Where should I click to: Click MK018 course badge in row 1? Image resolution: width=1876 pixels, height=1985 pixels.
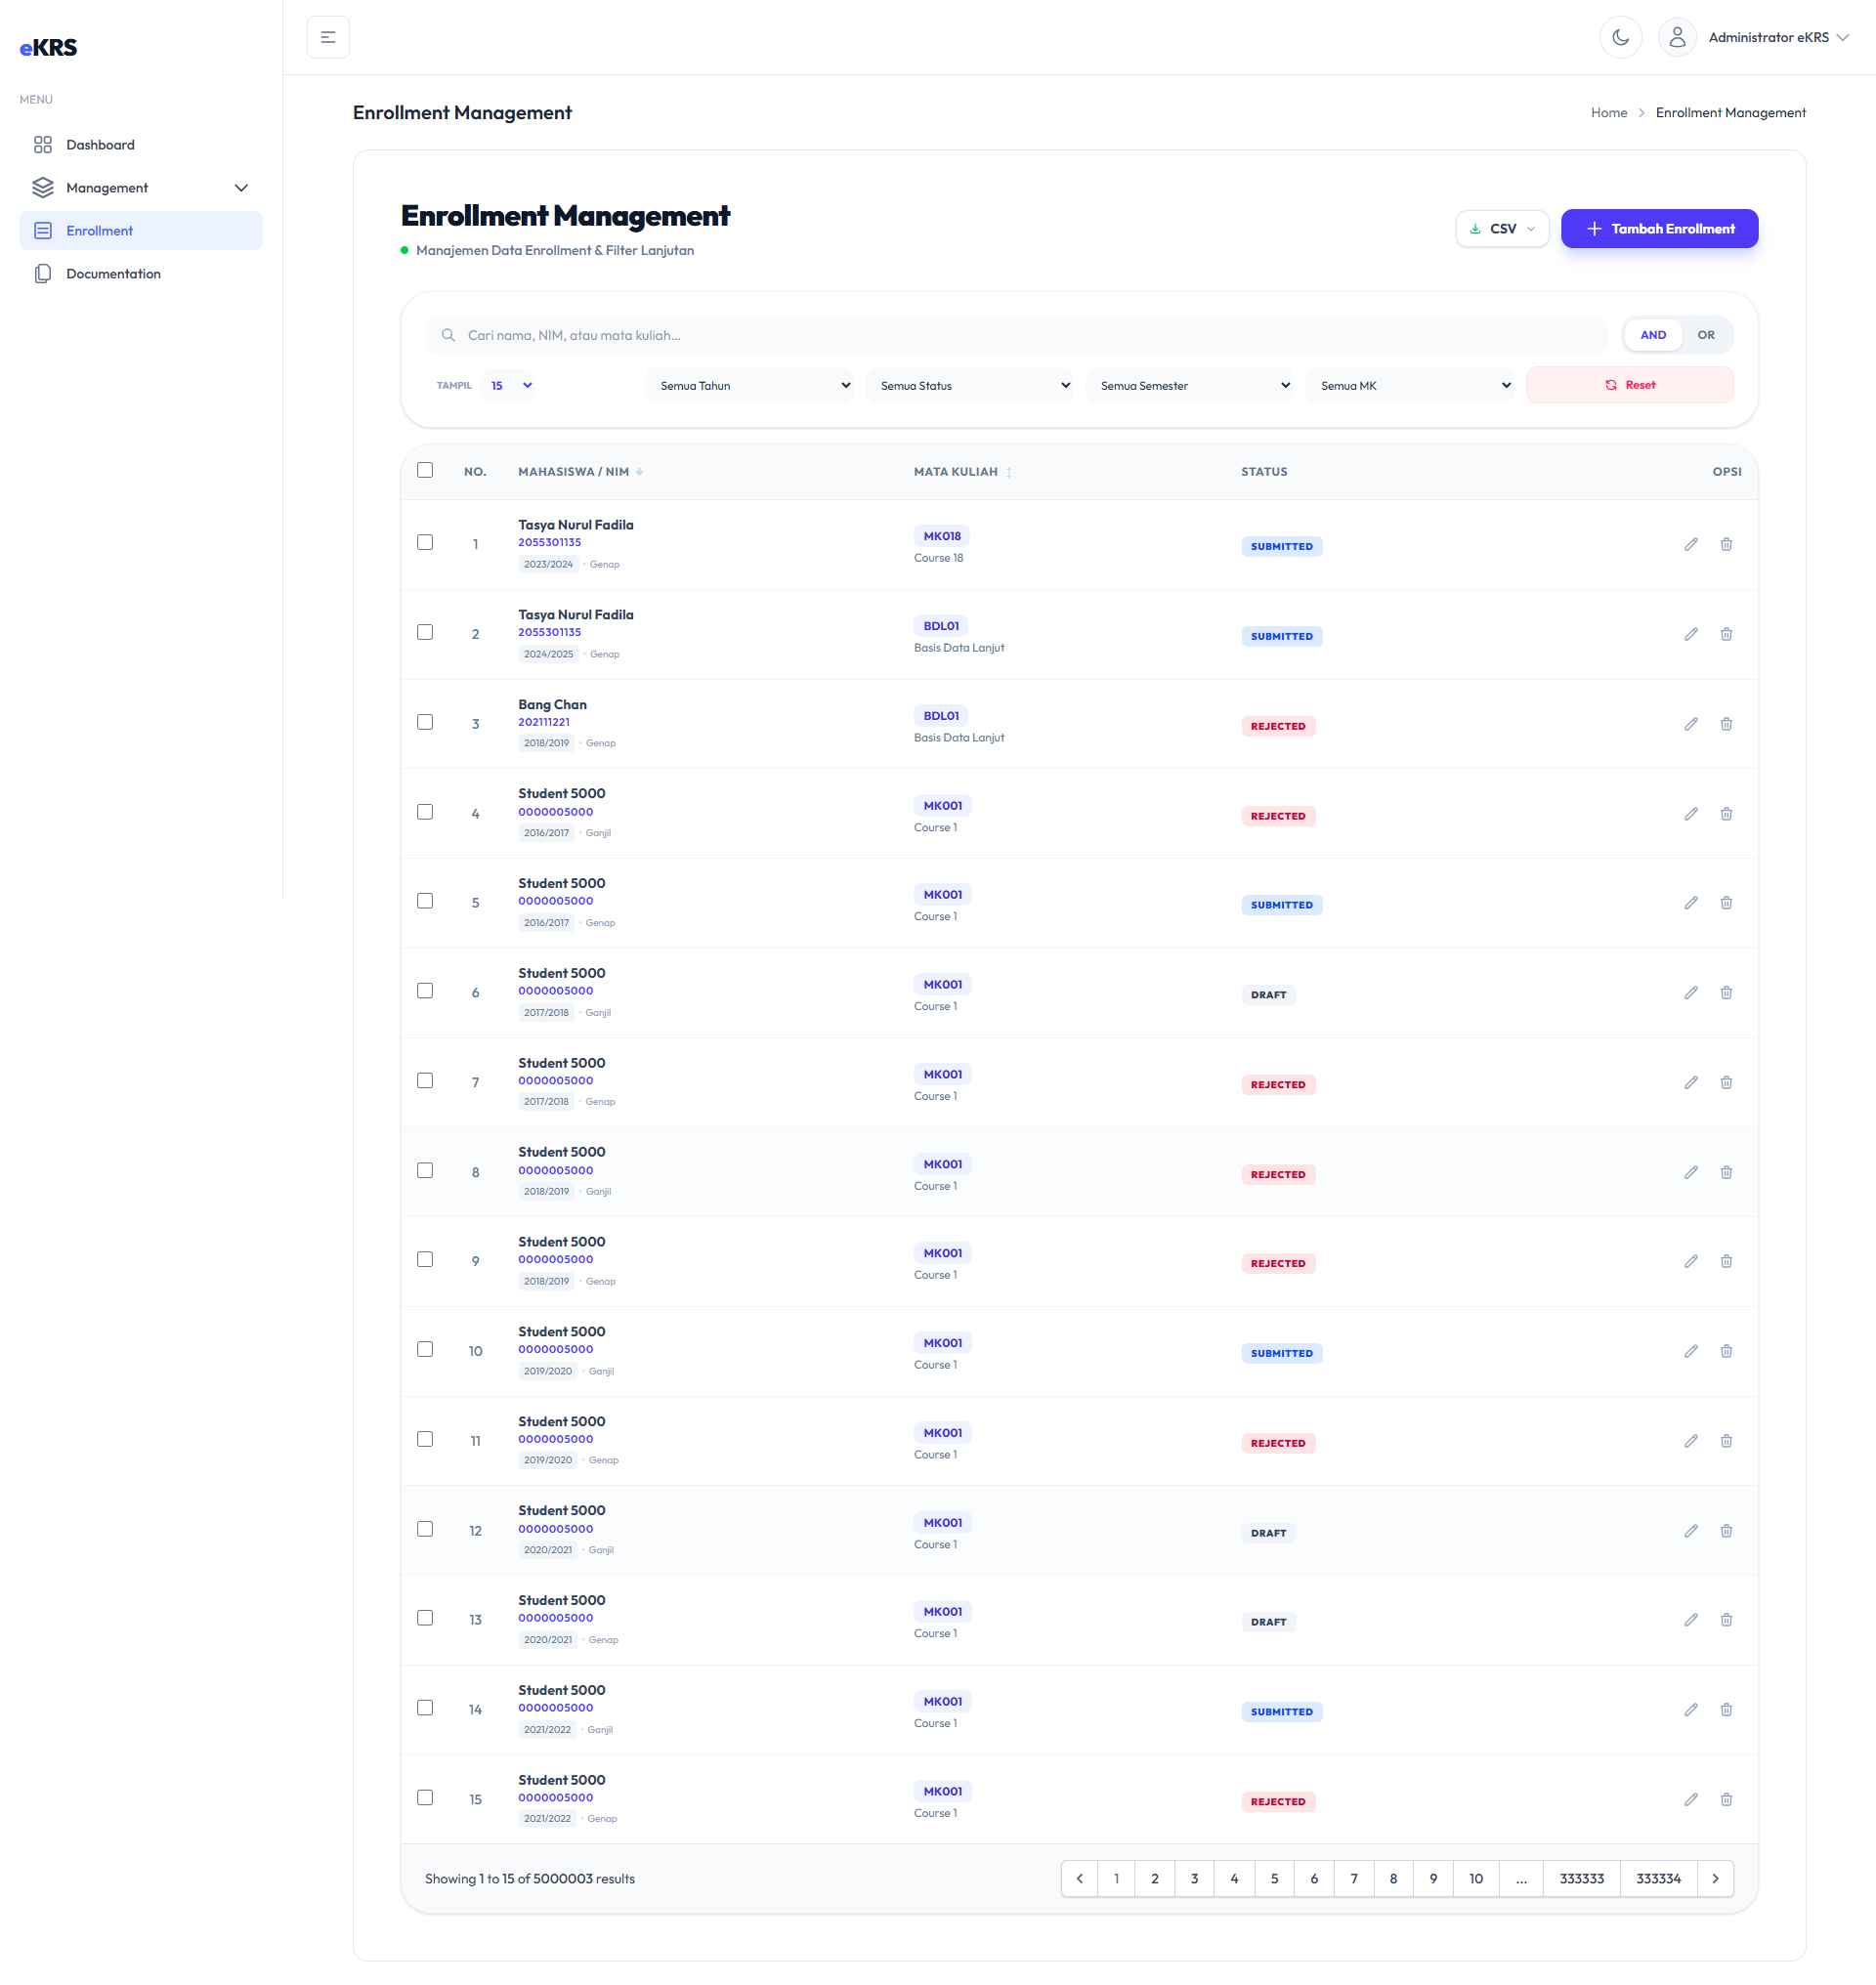(942, 536)
